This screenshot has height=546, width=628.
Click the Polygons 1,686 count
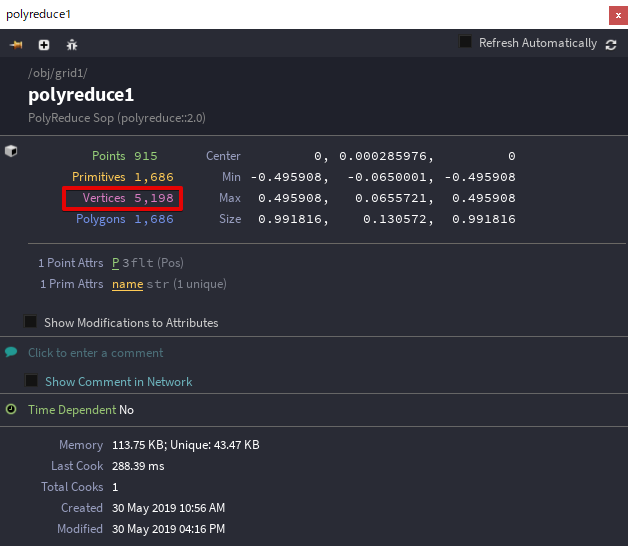122,219
